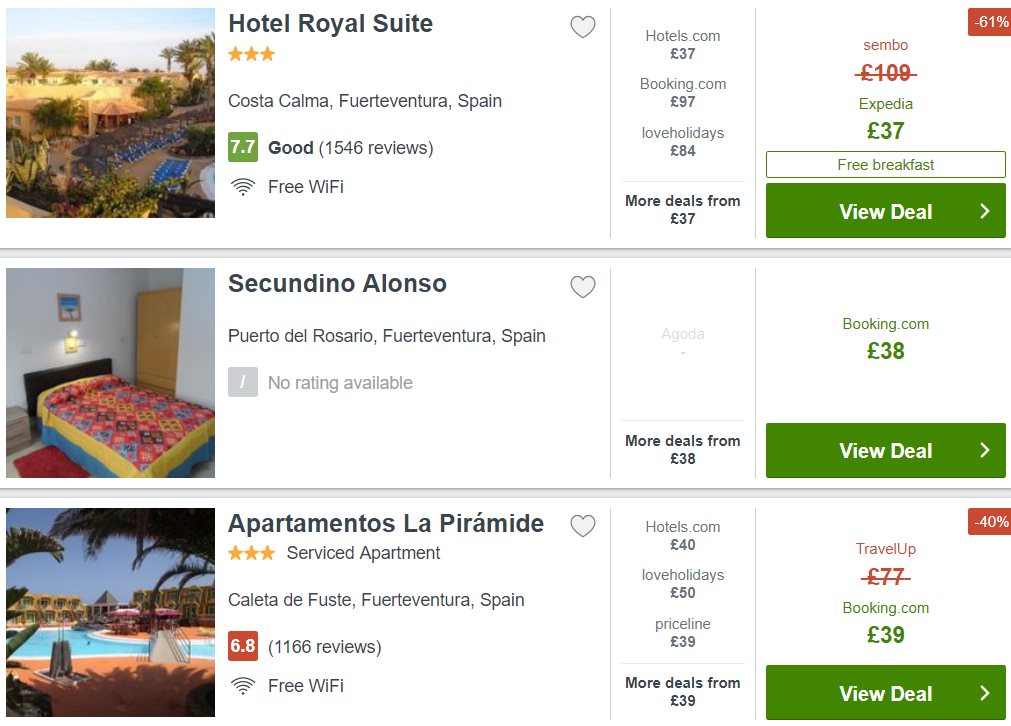The width and height of the screenshot is (1011, 726).
Task: Click the 7.7 rating badge
Action: [x=243, y=147]
